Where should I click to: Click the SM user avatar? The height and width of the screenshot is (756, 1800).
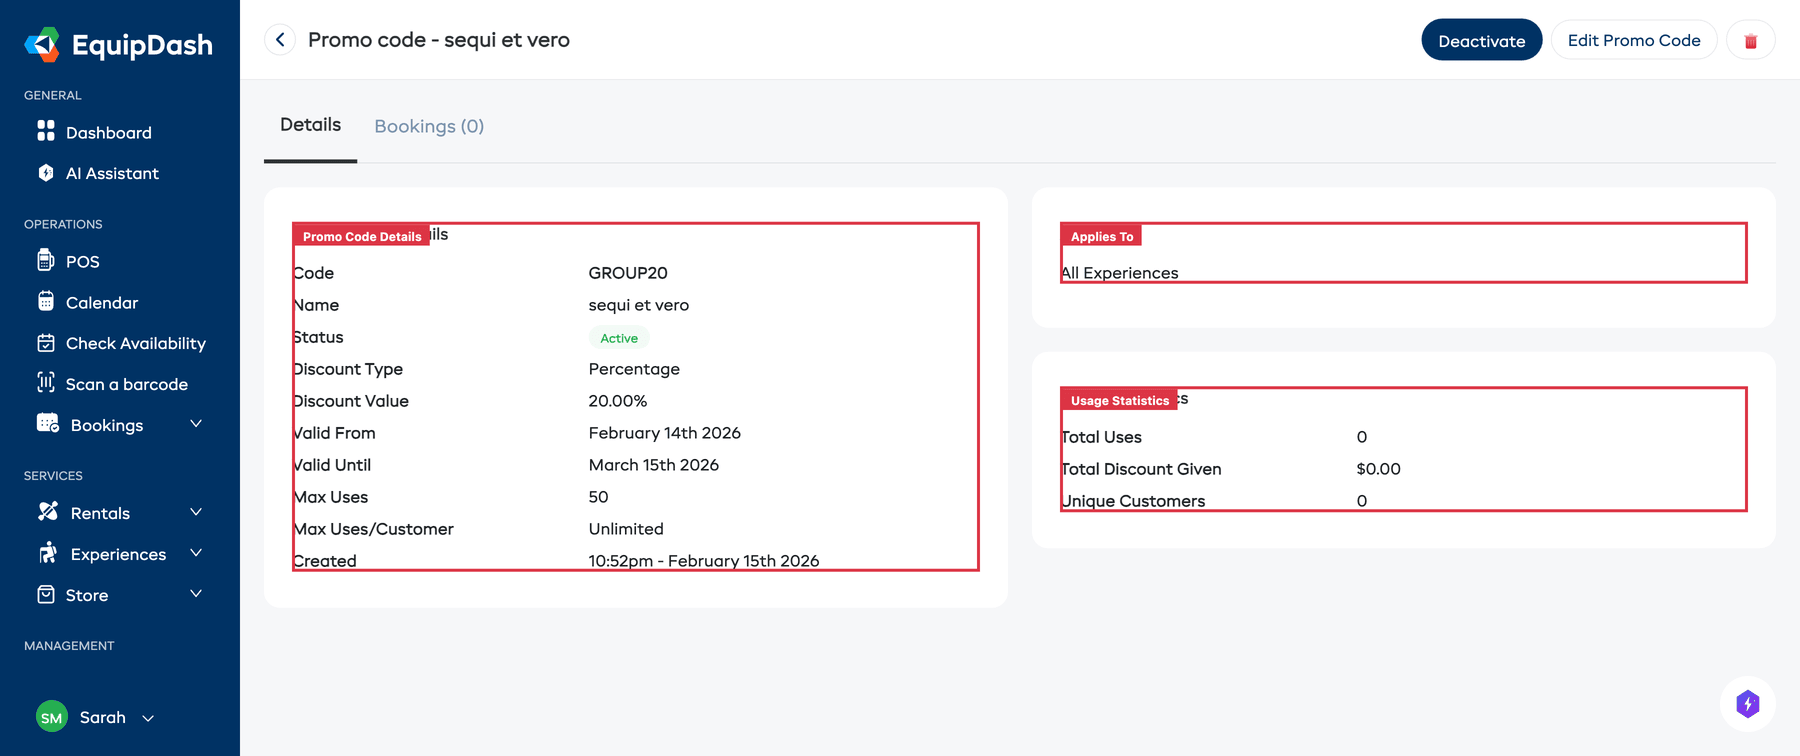52,717
